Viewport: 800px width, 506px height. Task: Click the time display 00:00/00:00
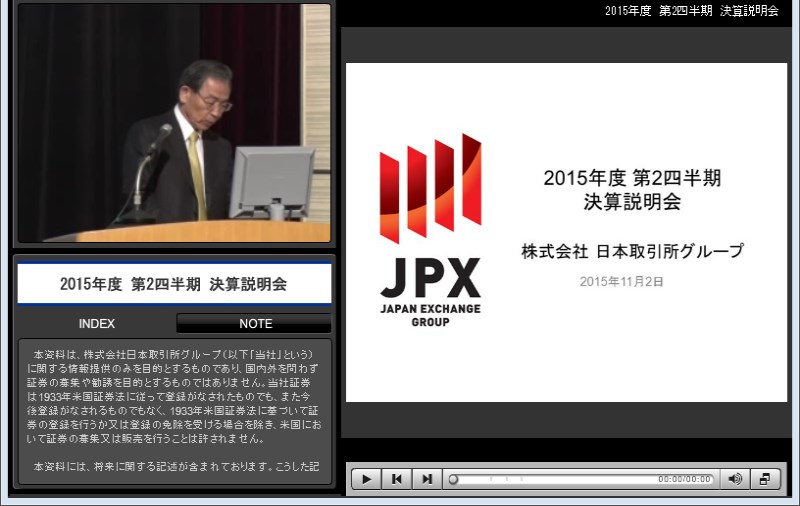pos(684,479)
